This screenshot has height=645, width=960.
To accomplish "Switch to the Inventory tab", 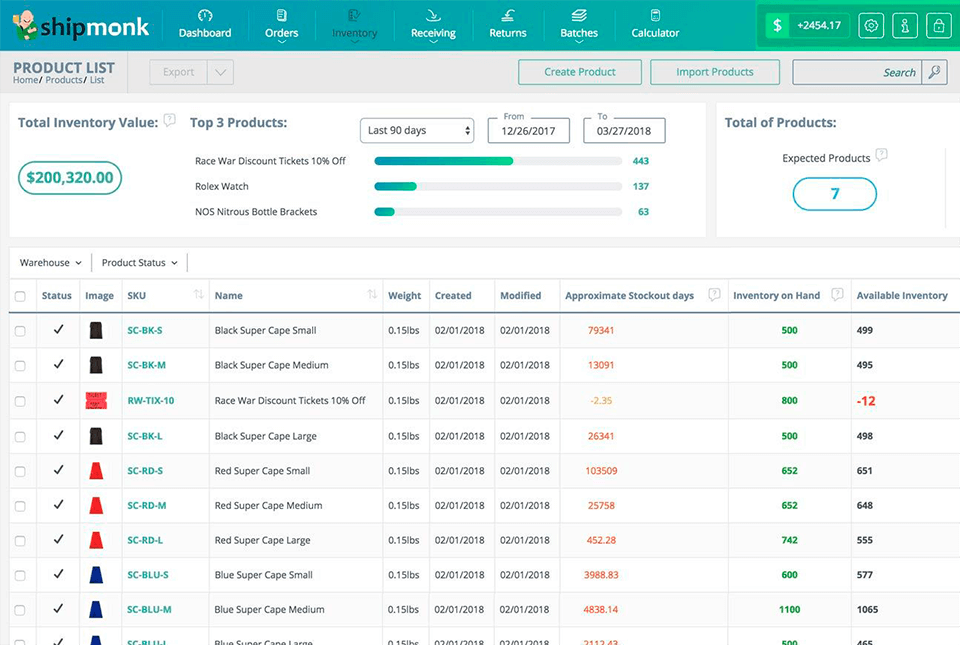I will pos(354,25).
